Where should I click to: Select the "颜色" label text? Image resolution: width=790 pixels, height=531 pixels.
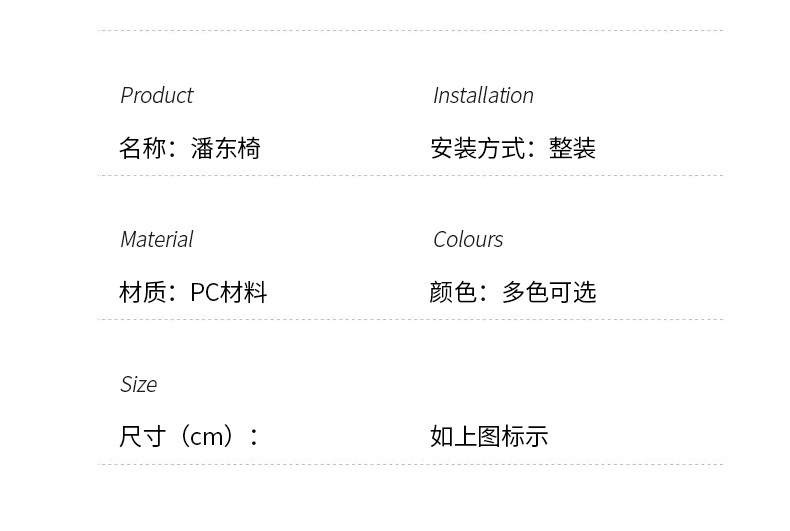click(x=453, y=292)
